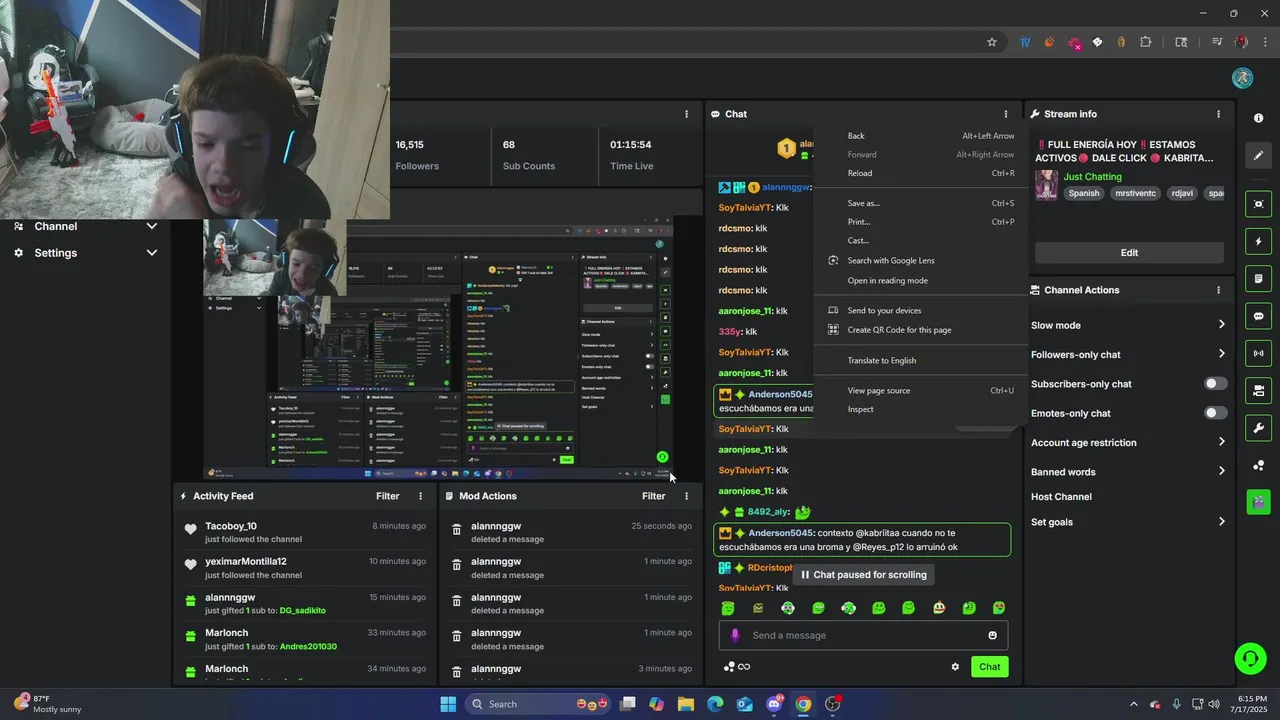Select Reload in context menu
The width and height of the screenshot is (1280, 720).
pyautogui.click(x=920, y=173)
